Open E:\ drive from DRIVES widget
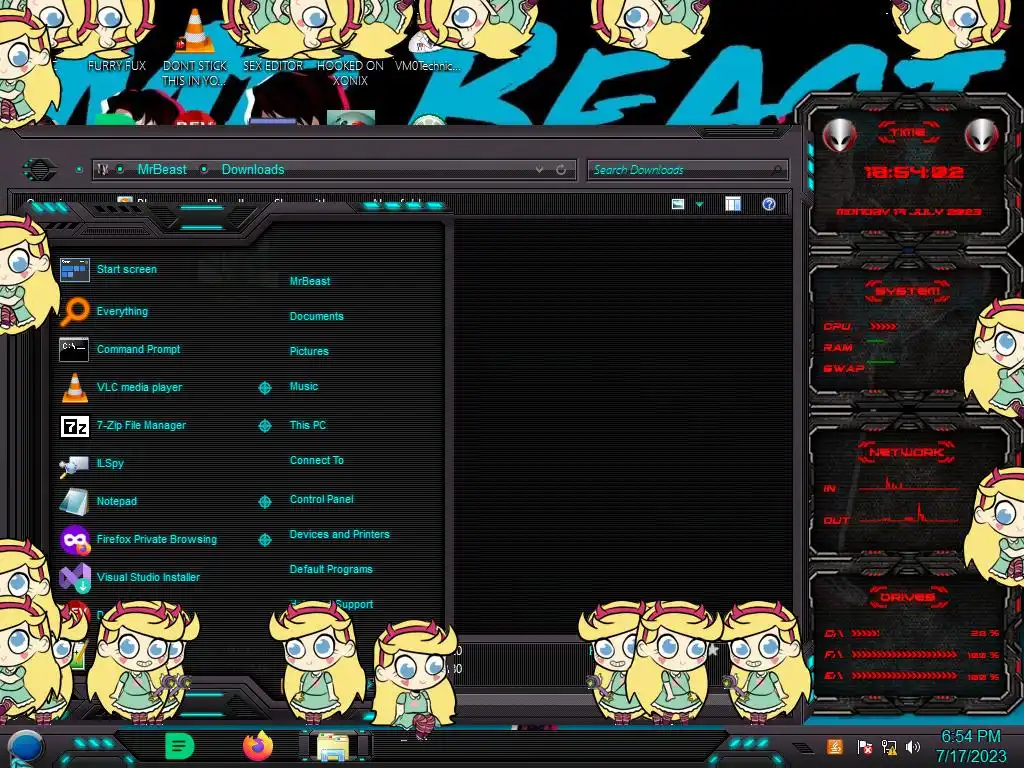 coord(835,676)
